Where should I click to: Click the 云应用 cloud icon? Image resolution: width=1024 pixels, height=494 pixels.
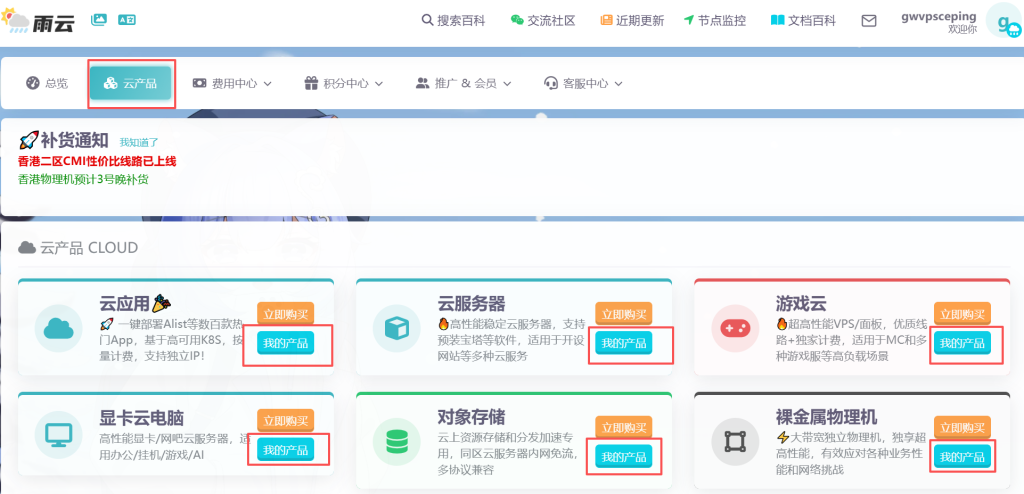point(58,329)
